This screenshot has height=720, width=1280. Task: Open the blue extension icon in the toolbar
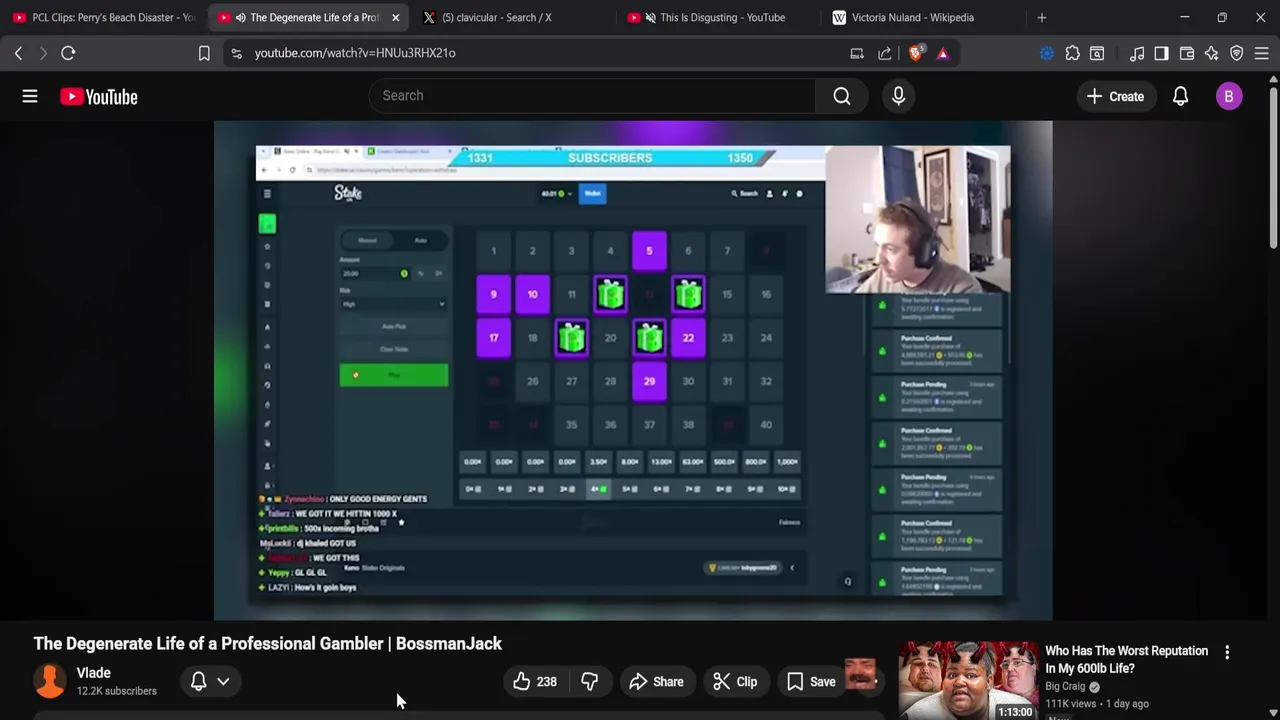[x=1047, y=53]
